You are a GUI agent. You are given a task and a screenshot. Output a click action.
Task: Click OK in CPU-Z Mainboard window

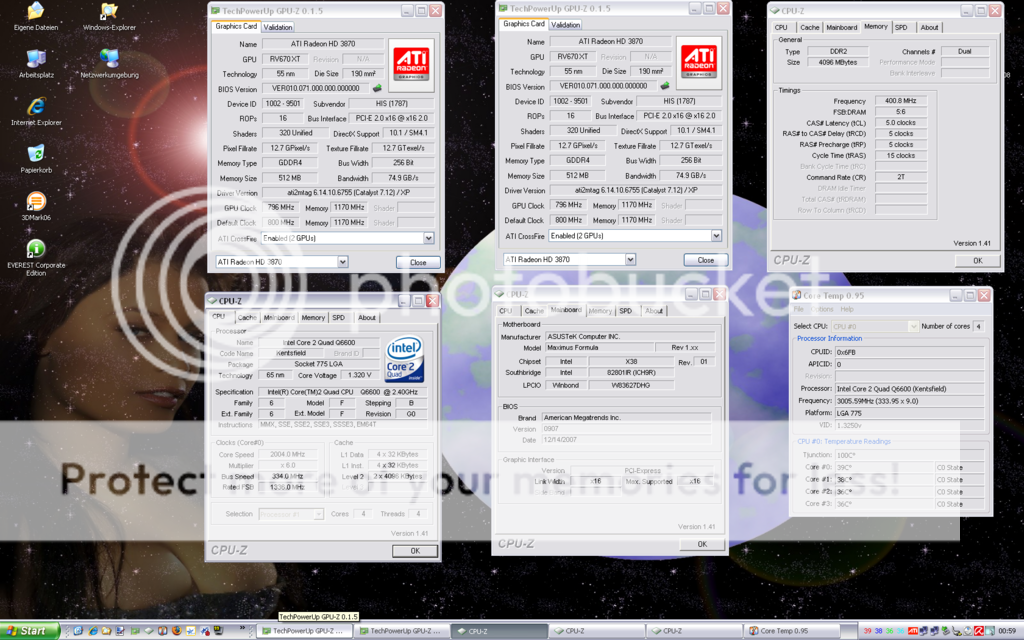(702, 543)
